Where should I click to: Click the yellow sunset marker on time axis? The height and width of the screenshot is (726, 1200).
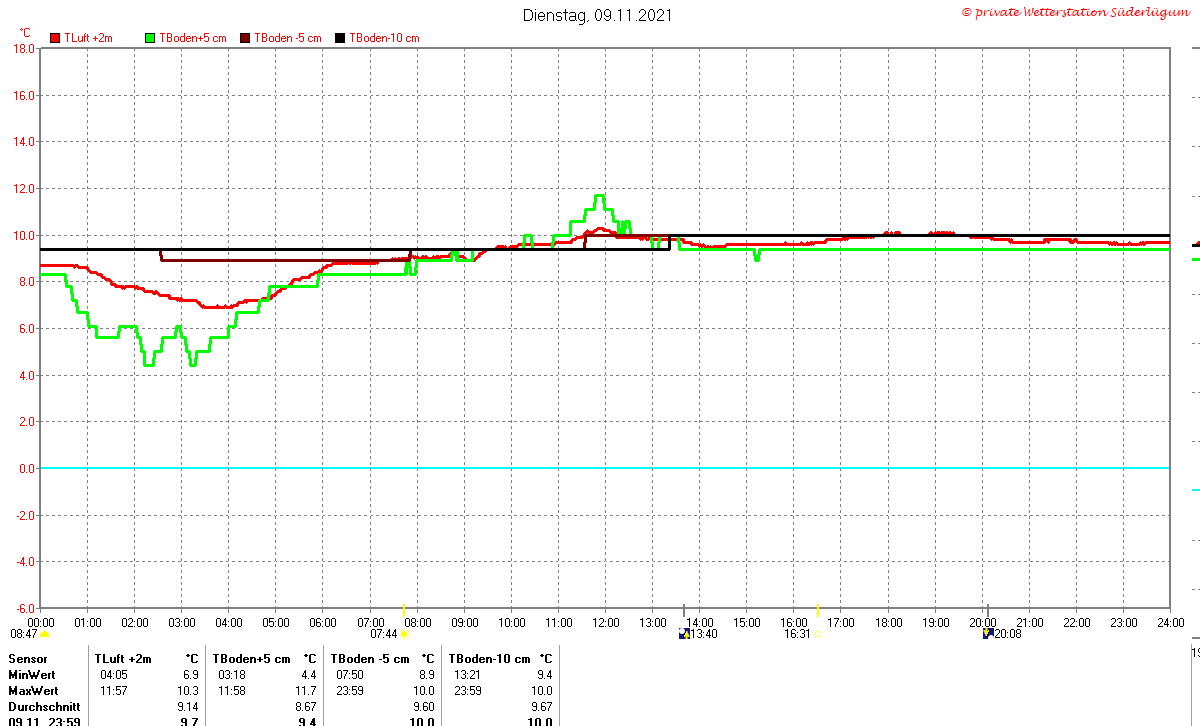coord(818,609)
